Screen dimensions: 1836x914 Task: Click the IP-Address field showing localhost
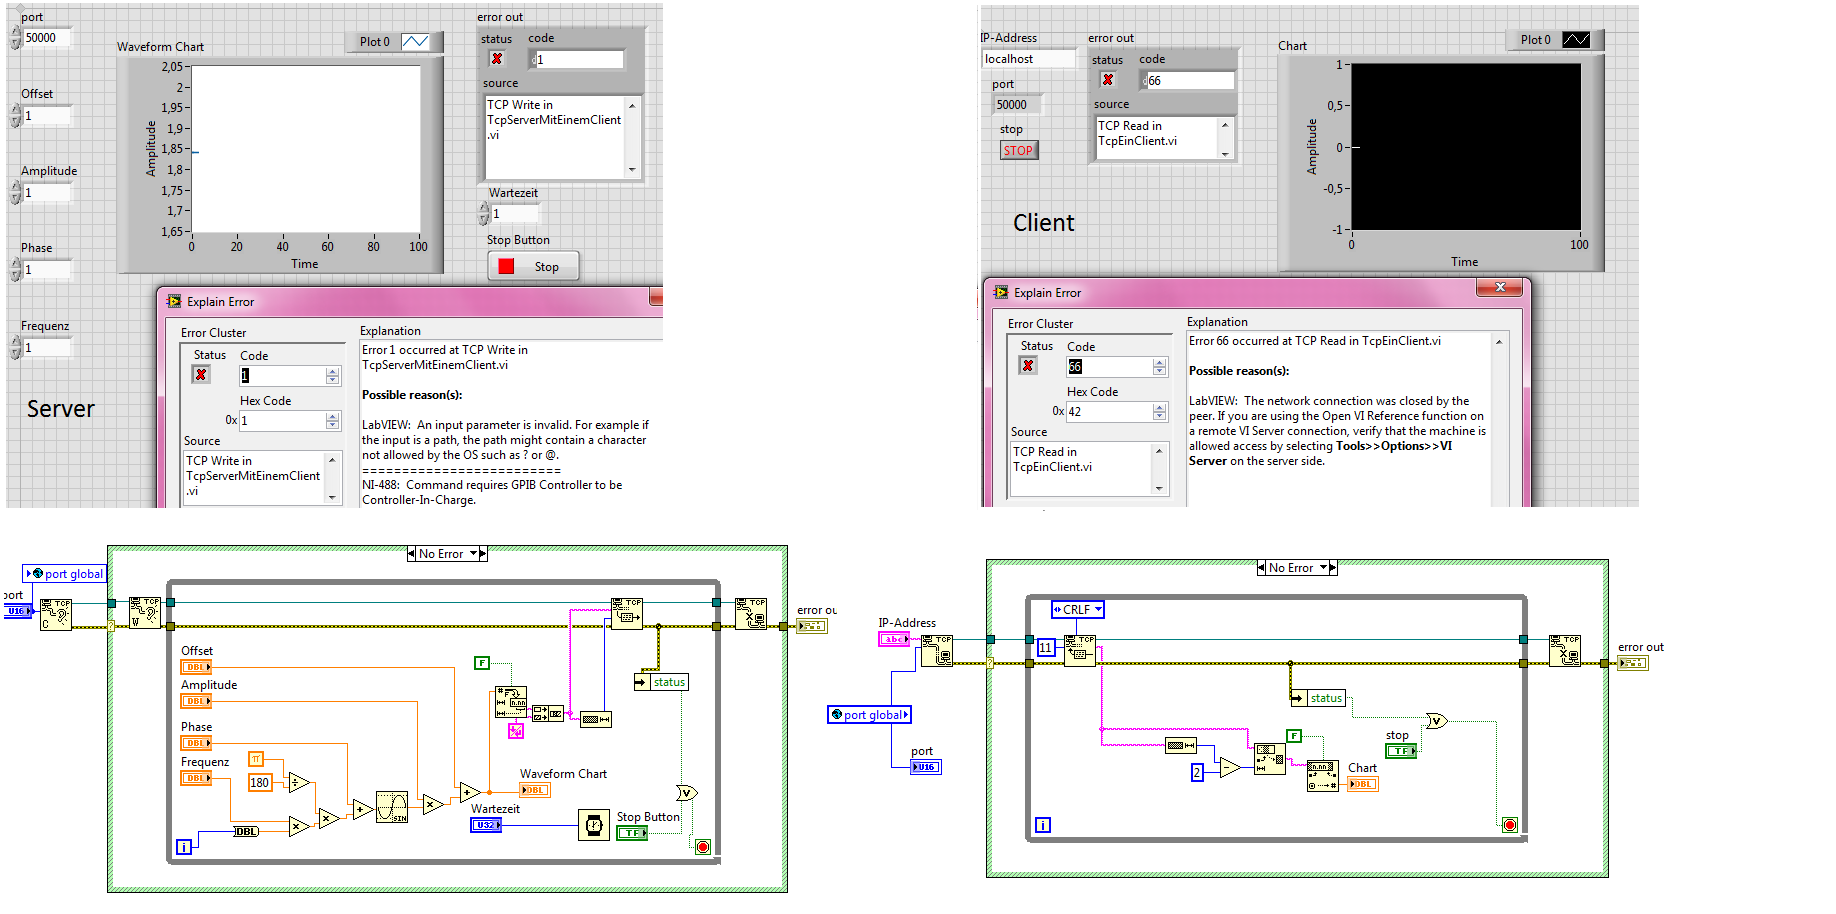point(1028,59)
